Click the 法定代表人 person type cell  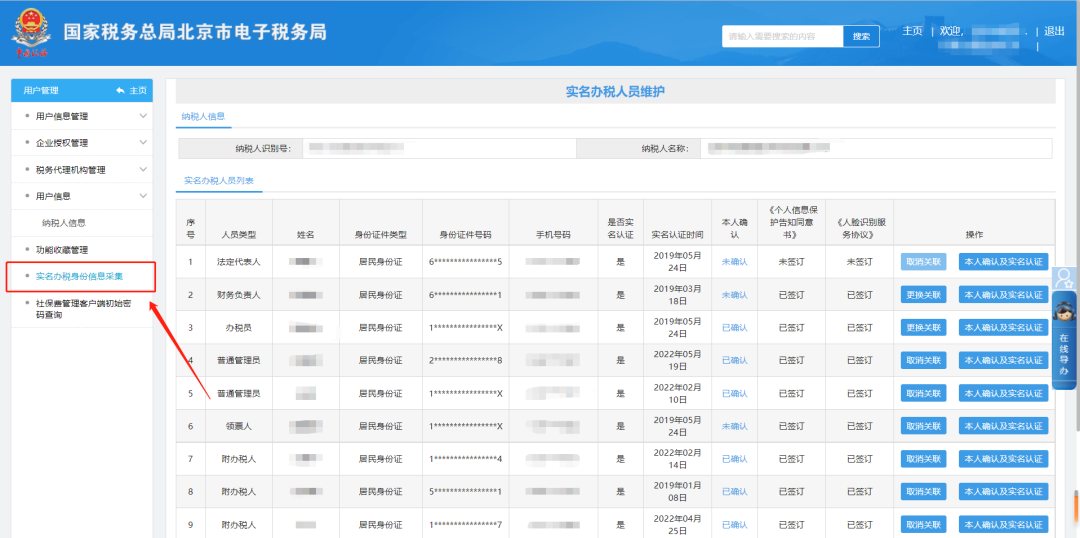239,262
